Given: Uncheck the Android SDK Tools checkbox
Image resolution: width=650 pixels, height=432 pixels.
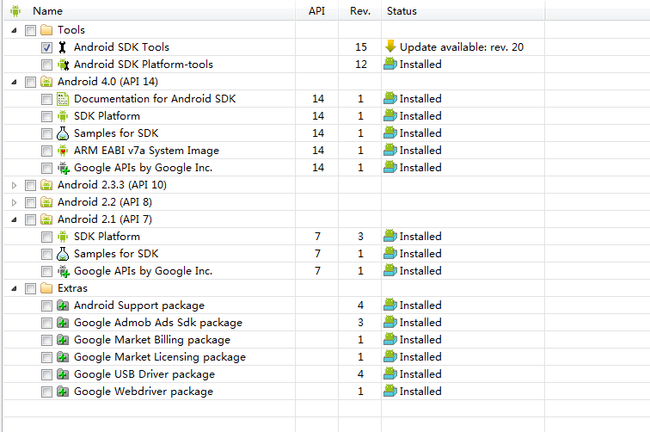Looking at the screenshot, I should [47, 48].
